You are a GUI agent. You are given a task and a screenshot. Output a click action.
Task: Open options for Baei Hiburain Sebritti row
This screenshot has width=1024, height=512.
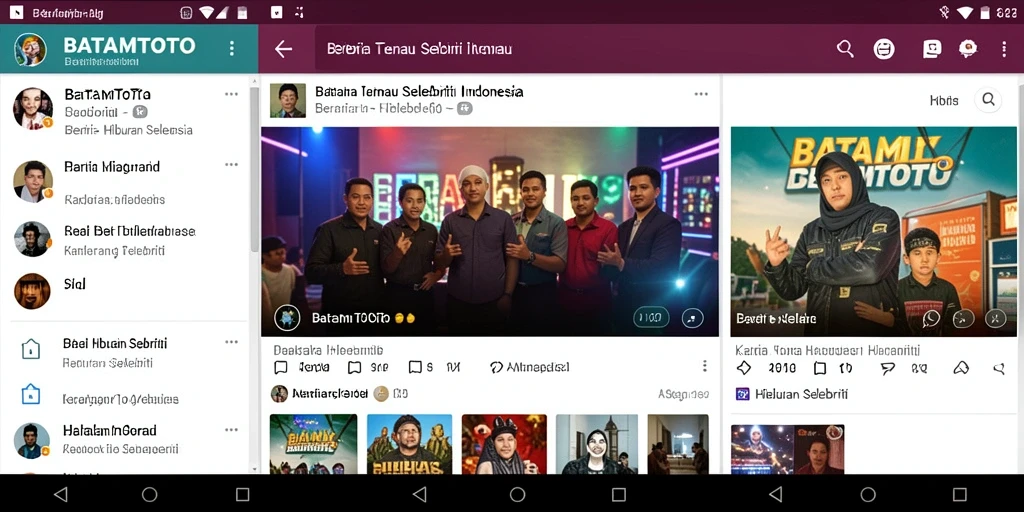pos(231,342)
